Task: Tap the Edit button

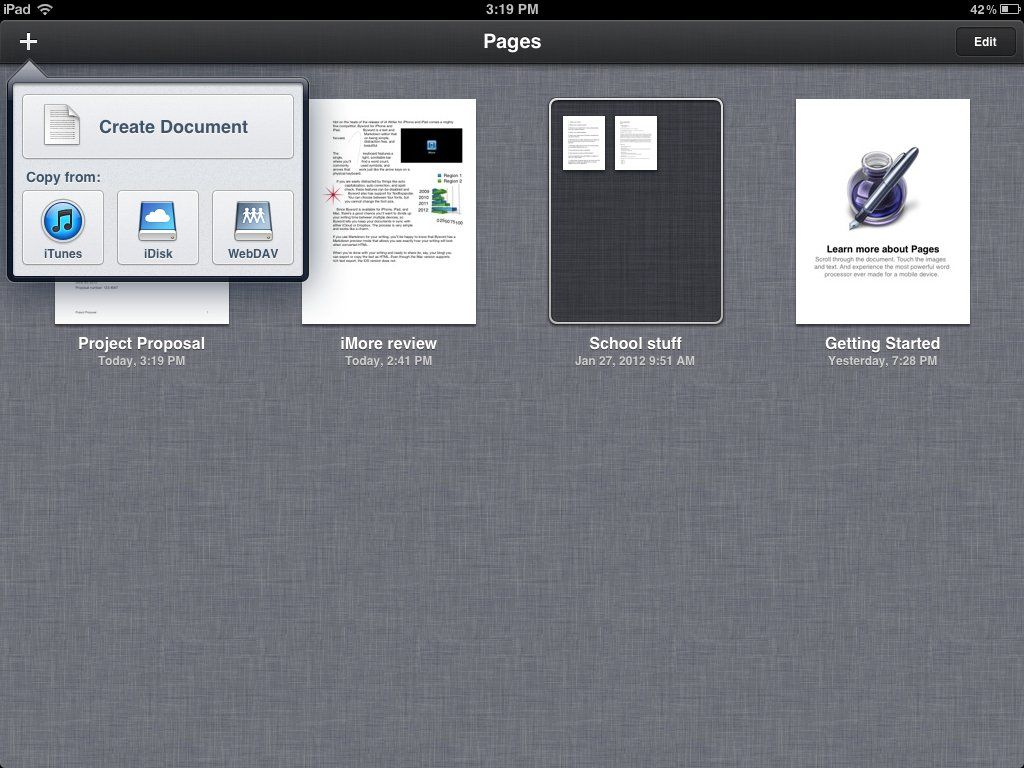Action: [x=985, y=41]
